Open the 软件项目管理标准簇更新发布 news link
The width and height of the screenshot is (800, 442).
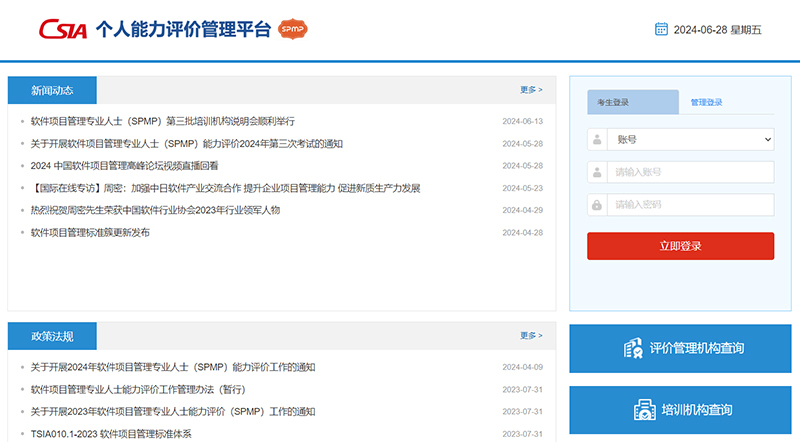coord(90,233)
